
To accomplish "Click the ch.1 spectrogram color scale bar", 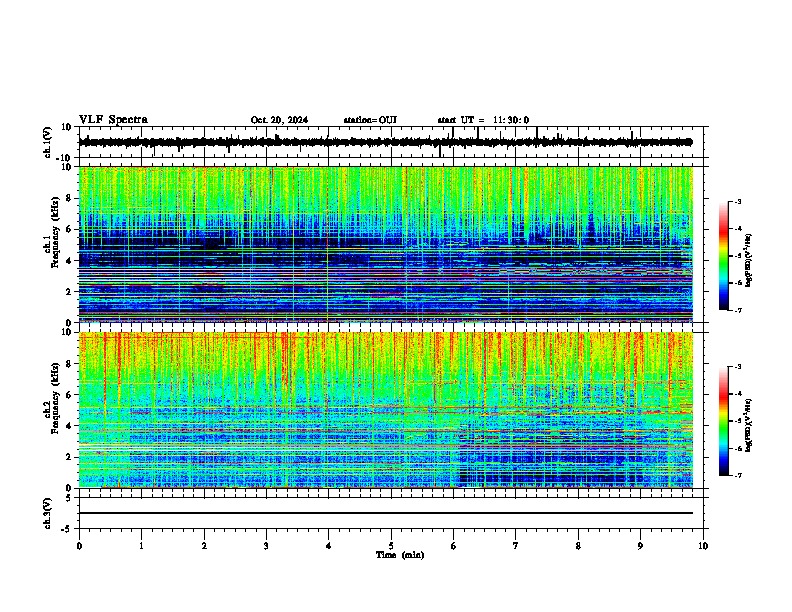I will pos(724,256).
